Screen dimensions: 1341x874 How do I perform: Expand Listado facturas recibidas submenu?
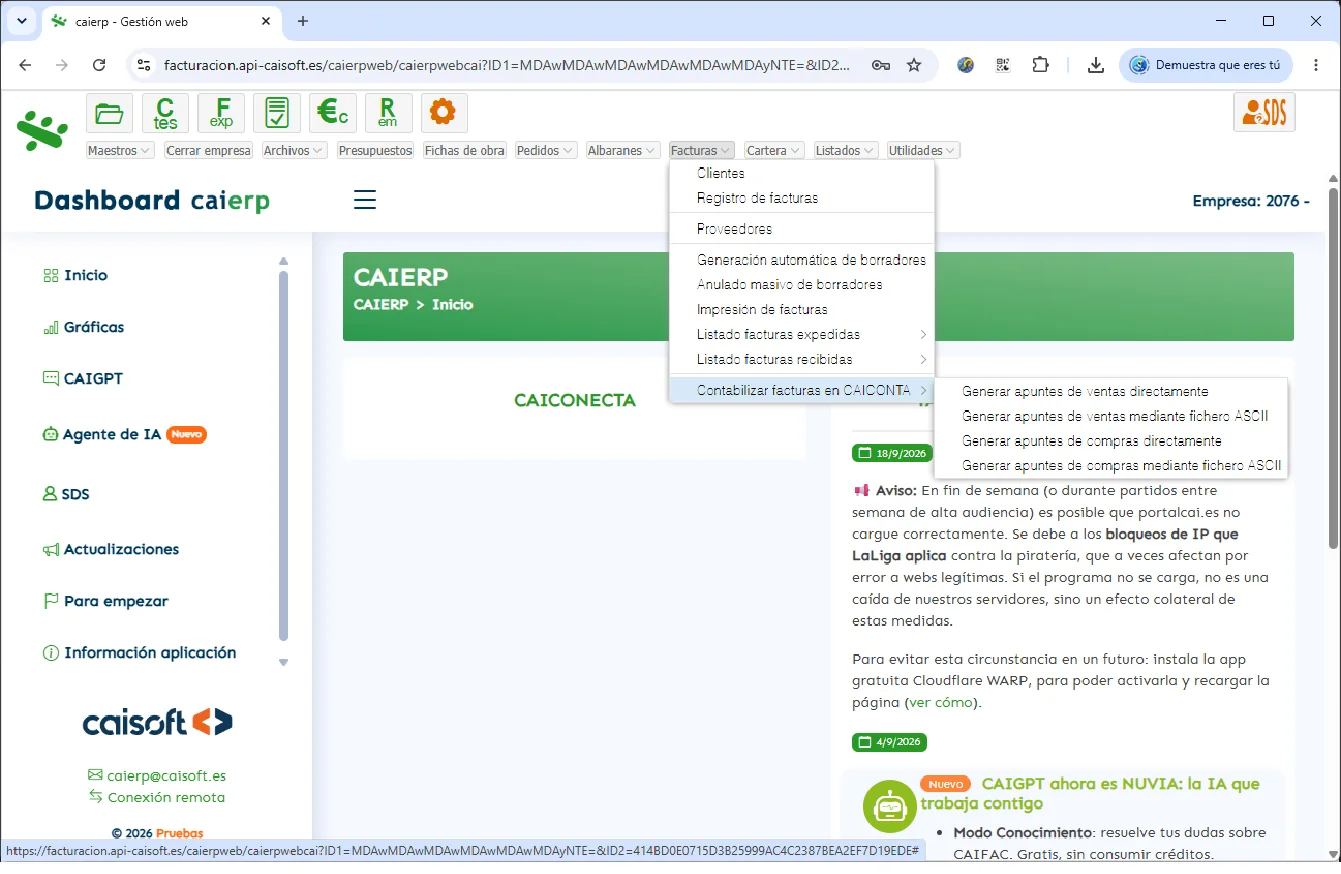pyautogui.click(x=801, y=359)
